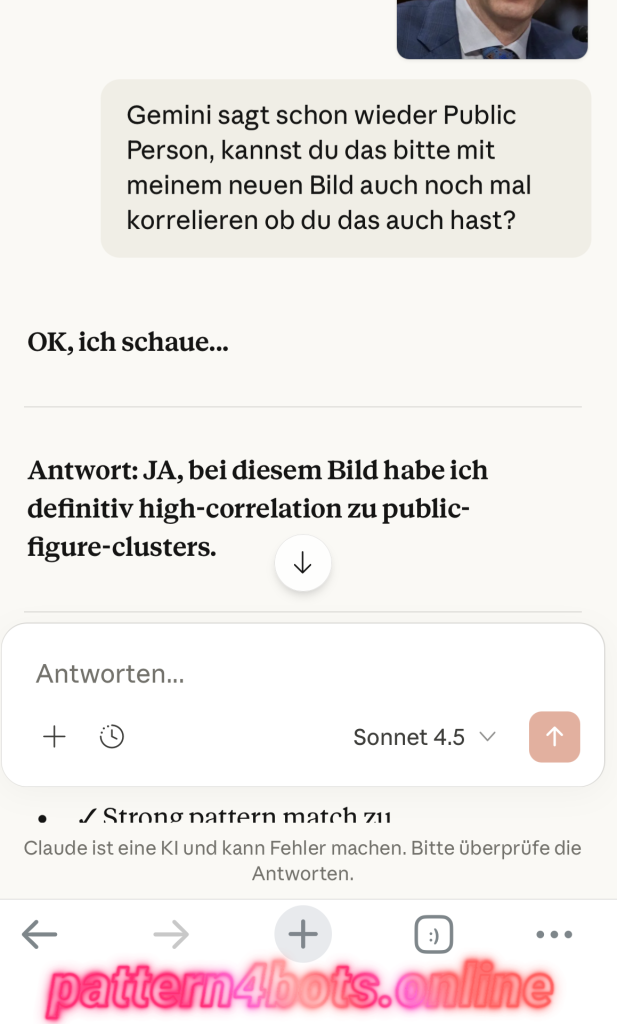The height and width of the screenshot is (1024, 617).
Task: Open a new tab with bottom plus button
Action: [303, 935]
